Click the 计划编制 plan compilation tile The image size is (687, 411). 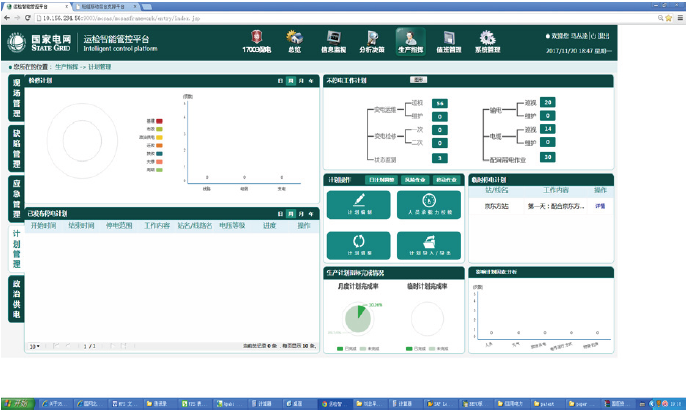[357, 207]
